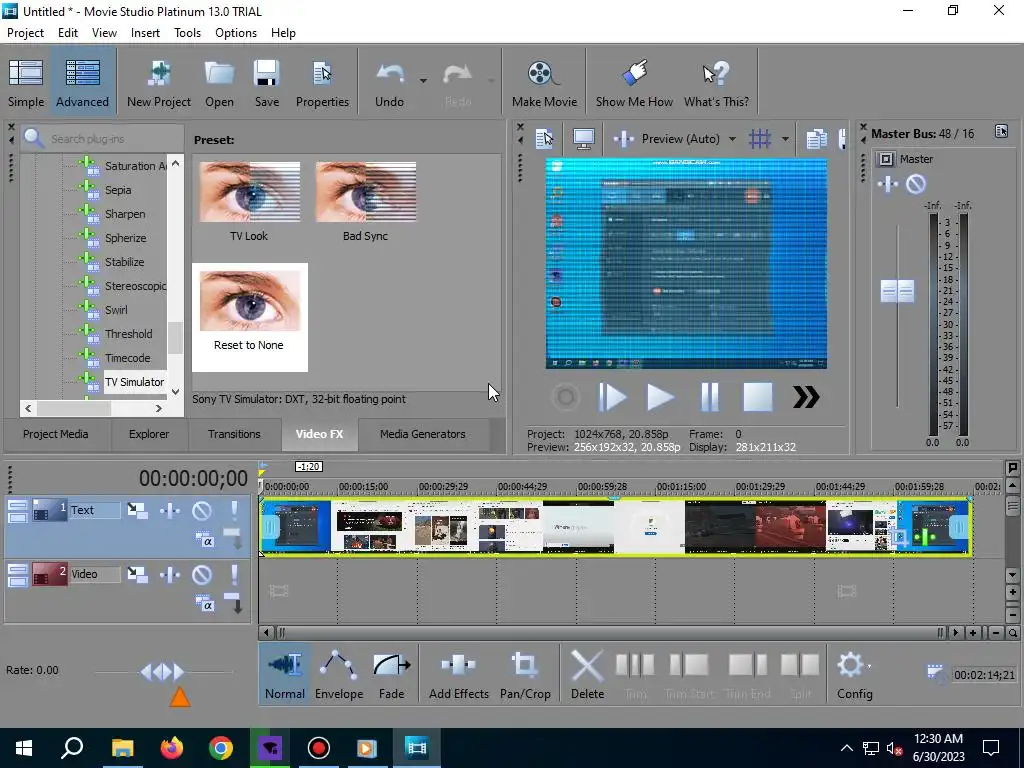Image resolution: width=1024 pixels, height=768 pixels.
Task: Choose the Bad Sync preset
Action: 366,202
